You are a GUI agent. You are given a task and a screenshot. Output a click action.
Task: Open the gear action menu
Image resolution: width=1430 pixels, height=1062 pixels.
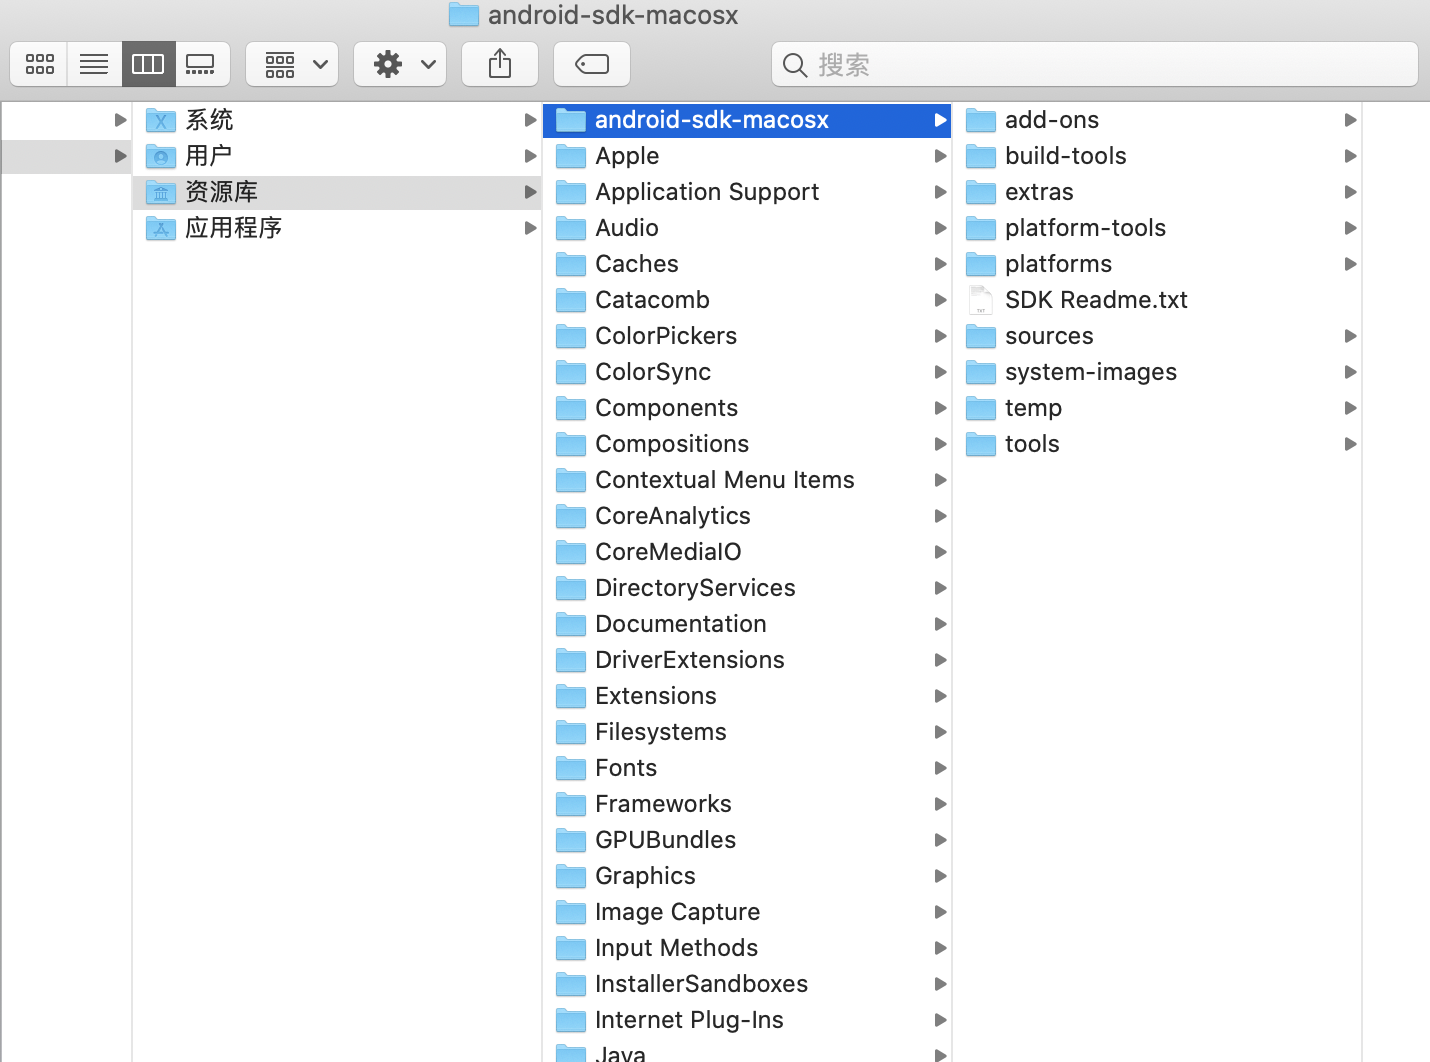coord(400,65)
